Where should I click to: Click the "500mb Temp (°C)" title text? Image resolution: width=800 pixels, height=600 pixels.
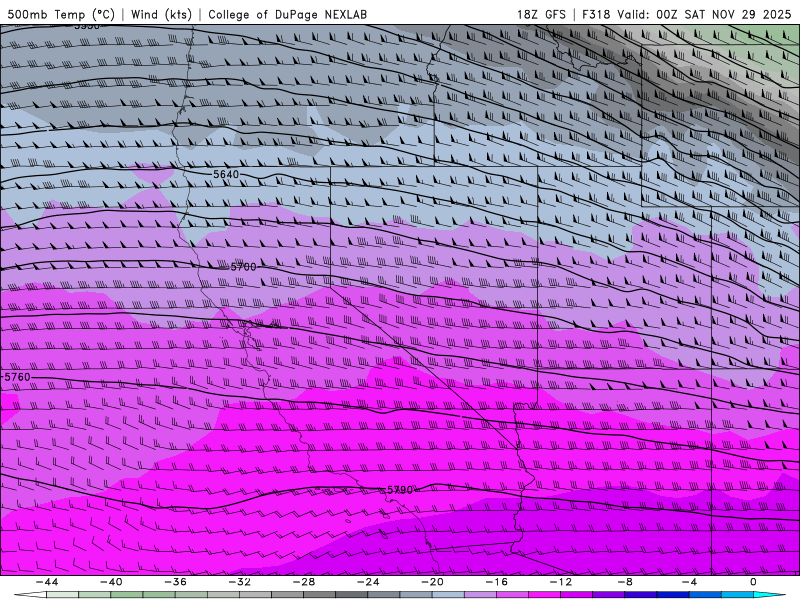tap(61, 14)
